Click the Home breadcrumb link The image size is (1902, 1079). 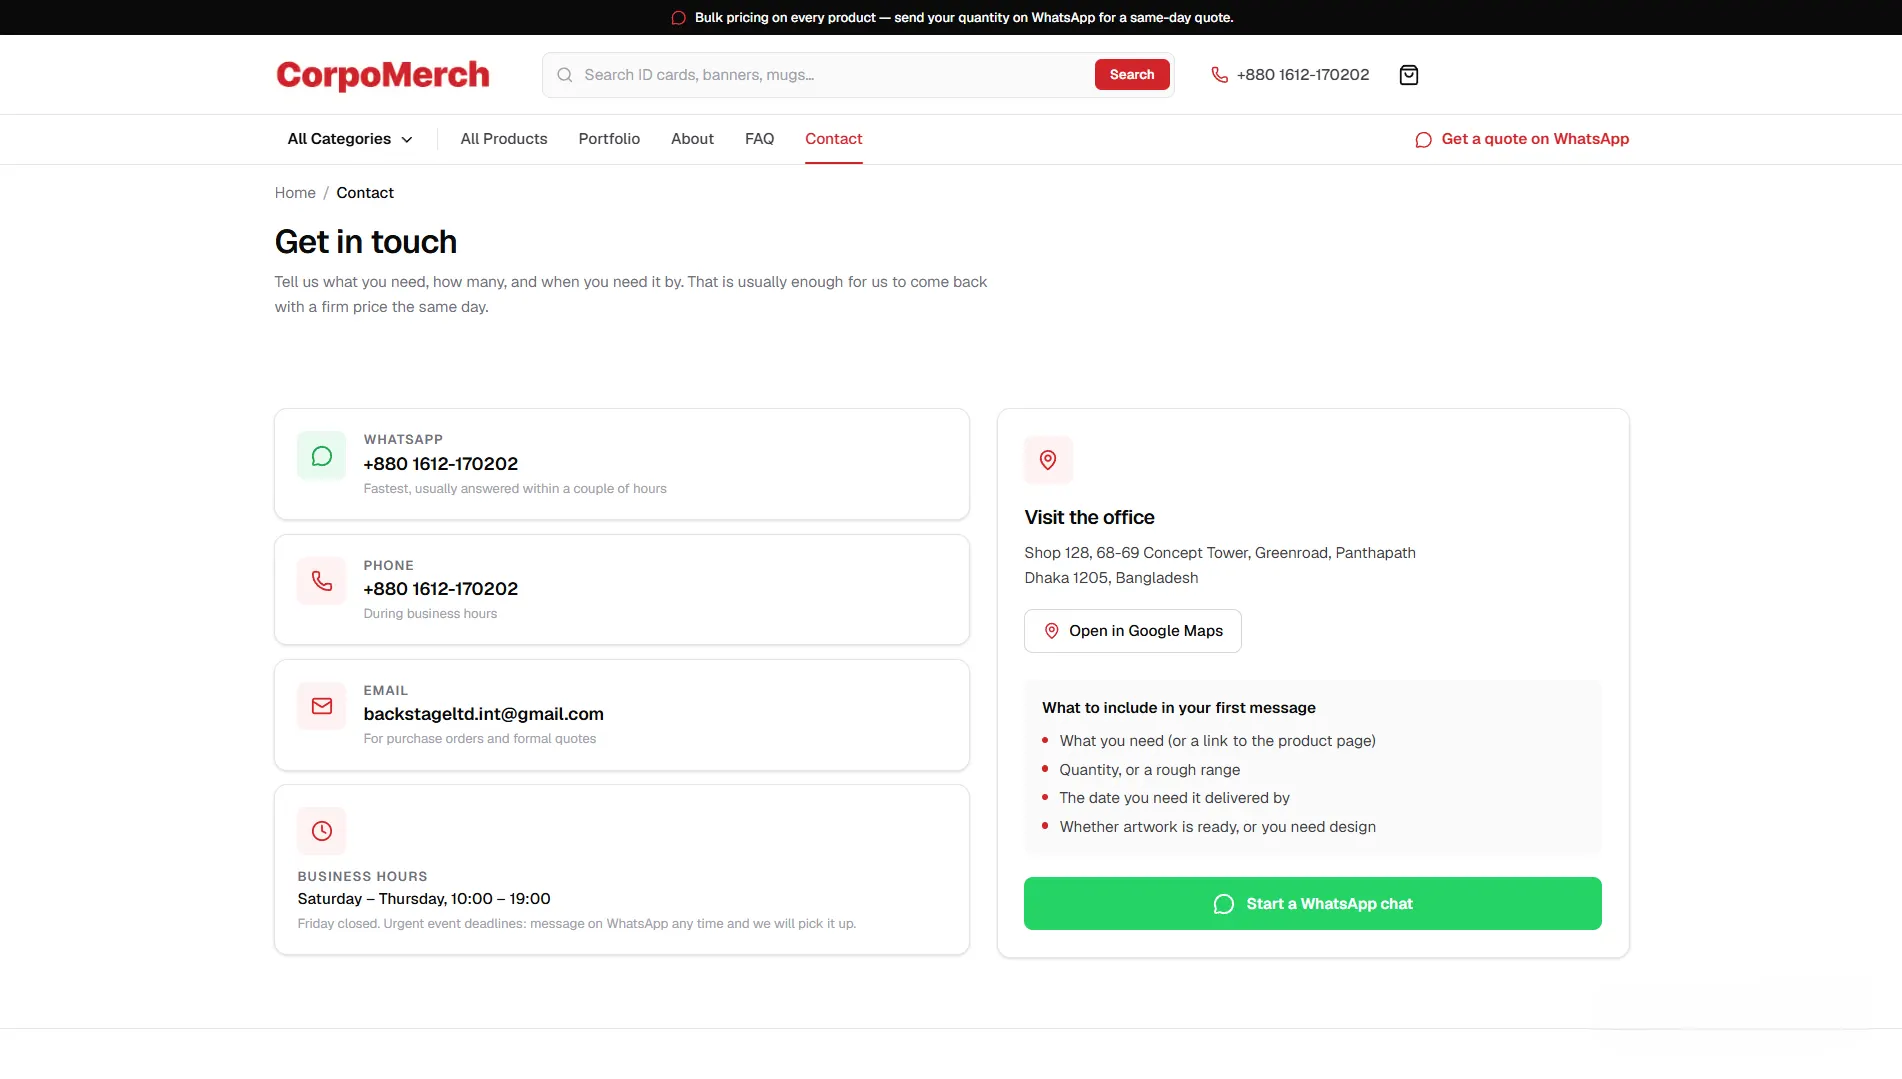click(x=295, y=193)
